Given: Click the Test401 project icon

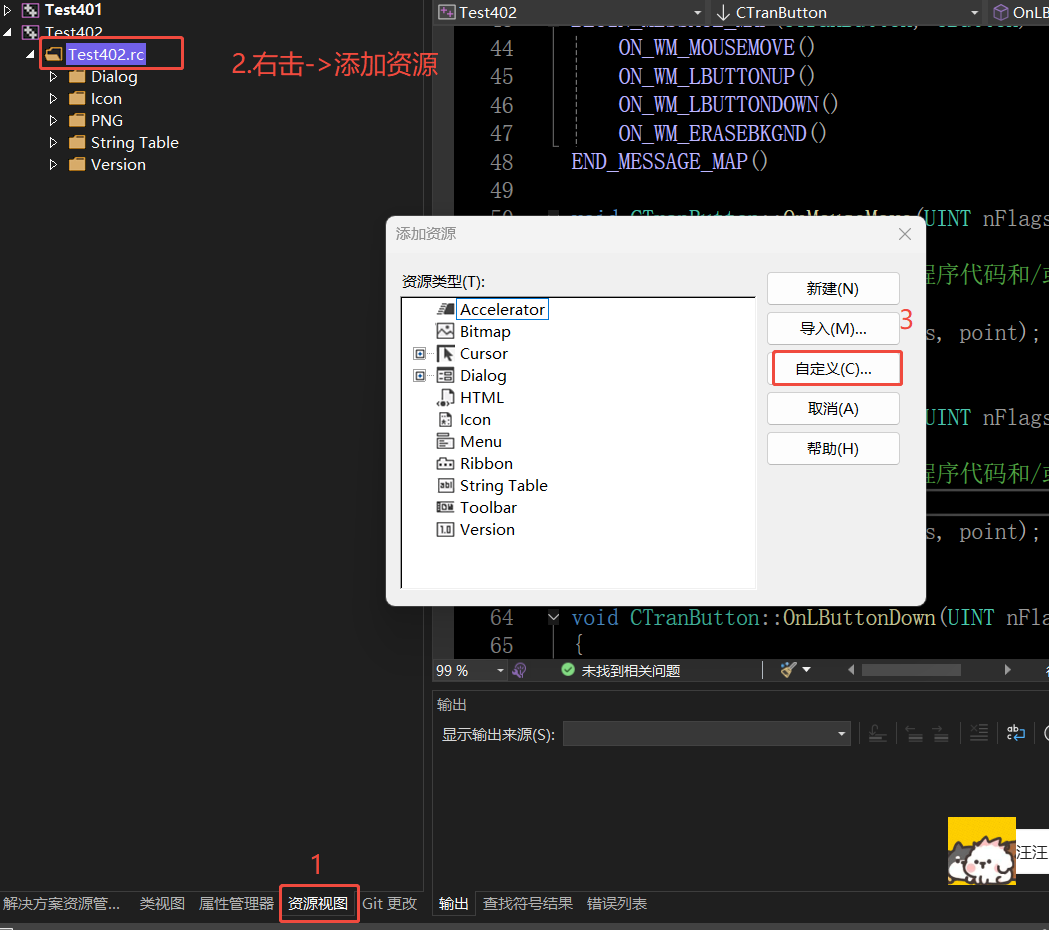Looking at the screenshot, I should point(31,10).
